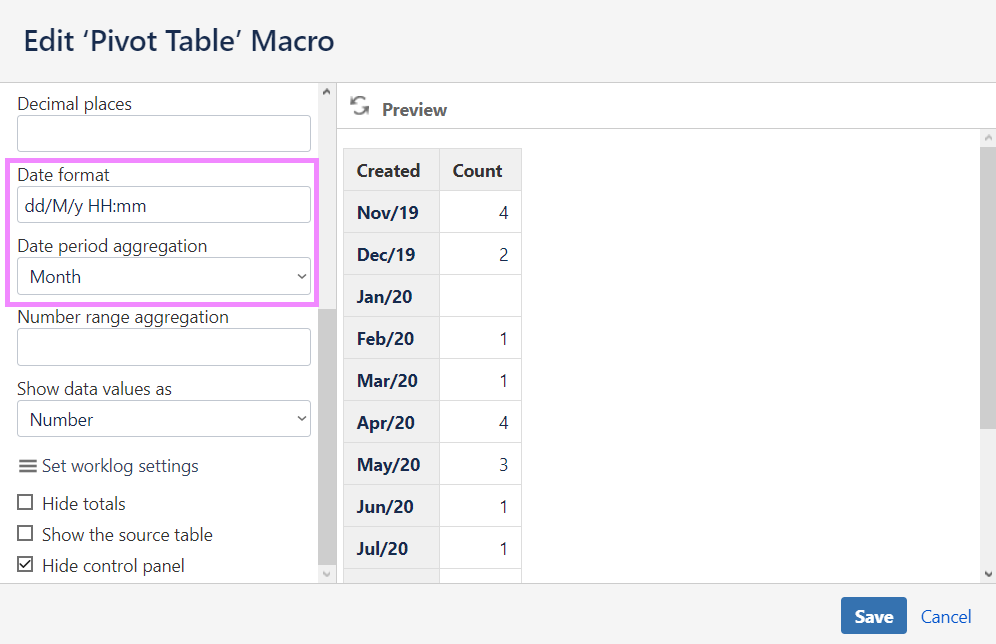Open Date period aggregation dropdown

click(164, 276)
